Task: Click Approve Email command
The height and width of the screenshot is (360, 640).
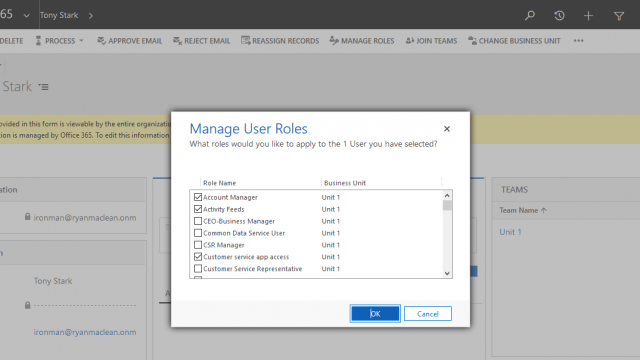Action: click(129, 41)
